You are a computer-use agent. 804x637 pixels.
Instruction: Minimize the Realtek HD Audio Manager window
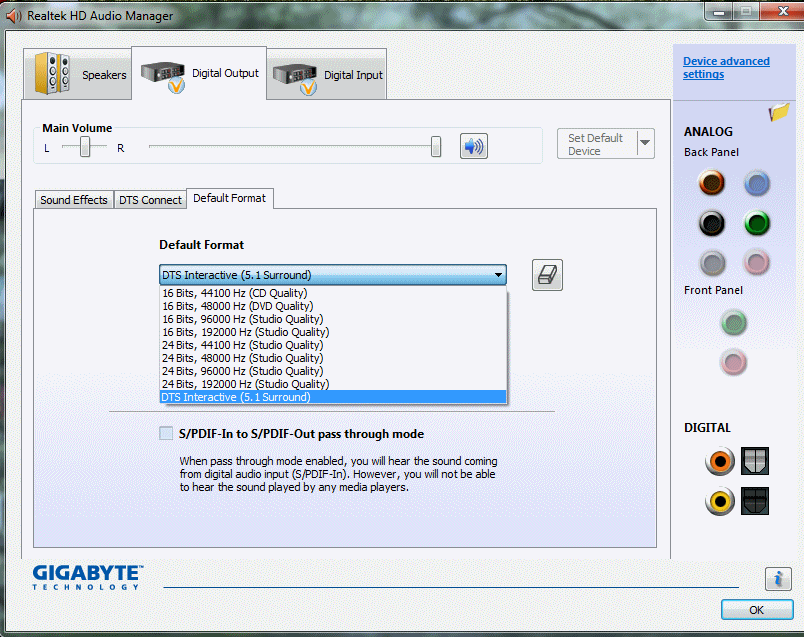coord(719,11)
